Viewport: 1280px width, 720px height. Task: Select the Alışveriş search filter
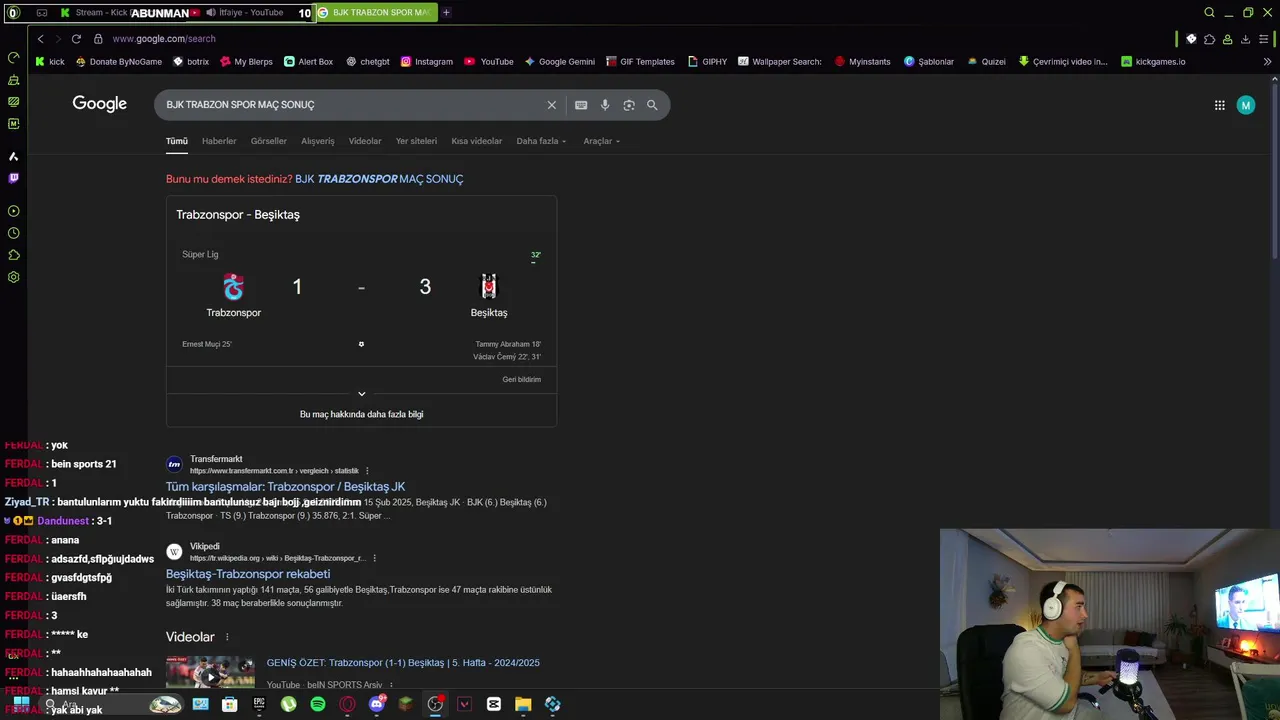click(318, 141)
